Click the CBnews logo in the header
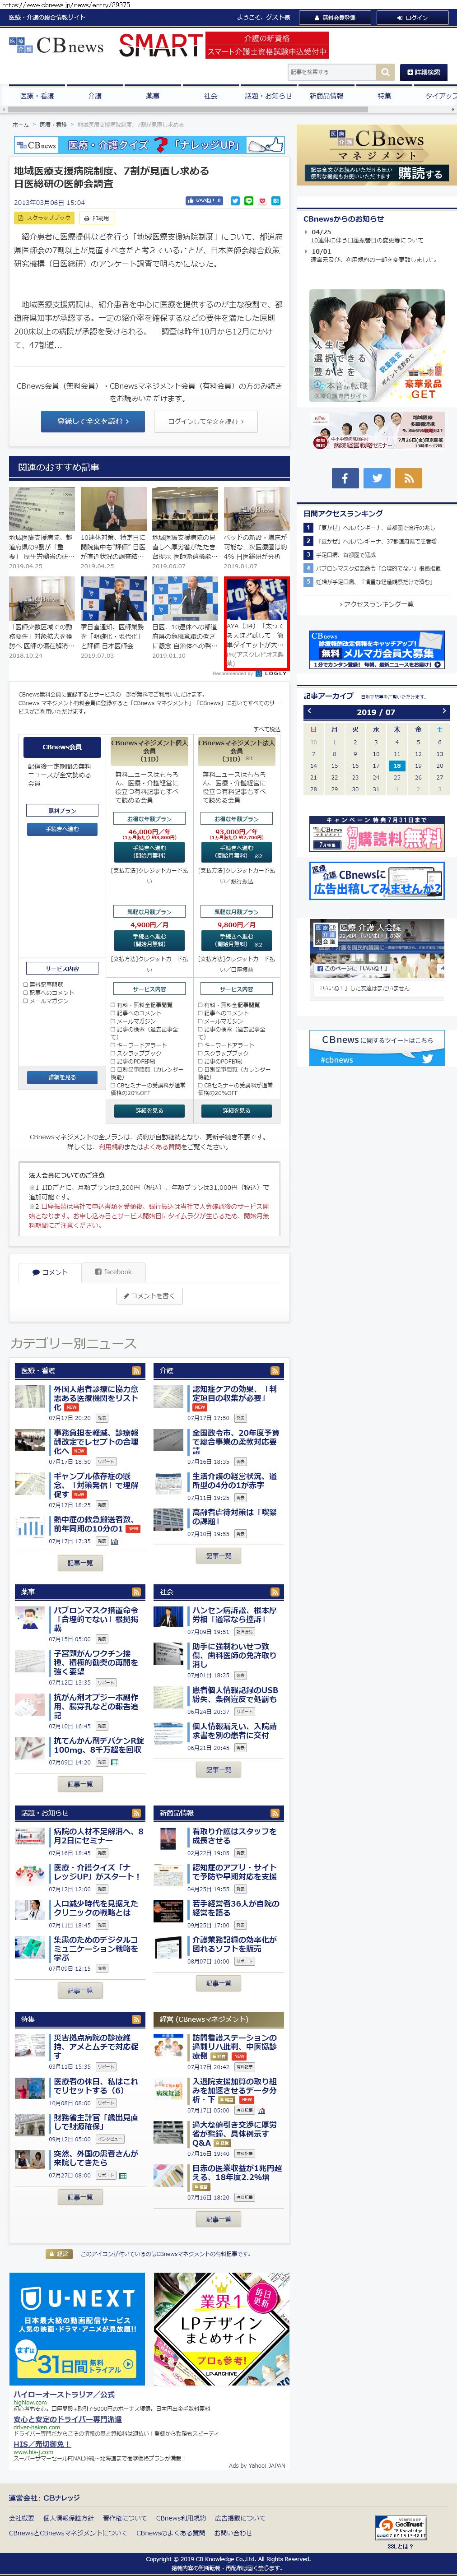 pos(56,45)
